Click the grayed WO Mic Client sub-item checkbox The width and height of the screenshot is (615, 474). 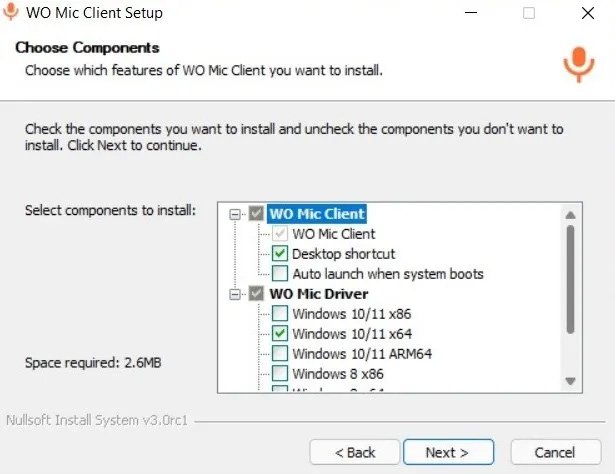click(x=280, y=234)
